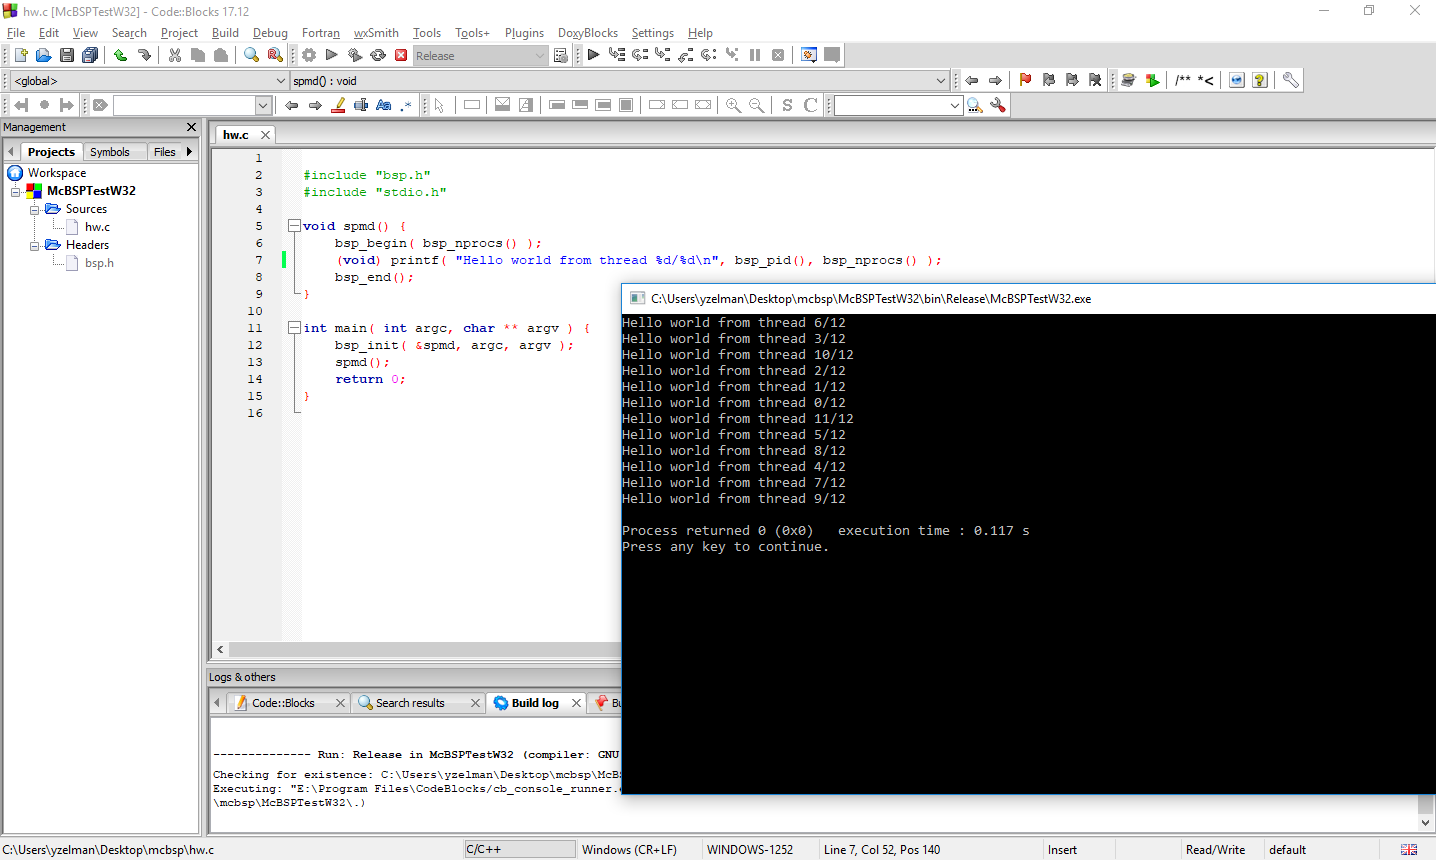The image size is (1436, 860).
Task: Insert doxygen line comment icon
Action: tap(1206, 80)
